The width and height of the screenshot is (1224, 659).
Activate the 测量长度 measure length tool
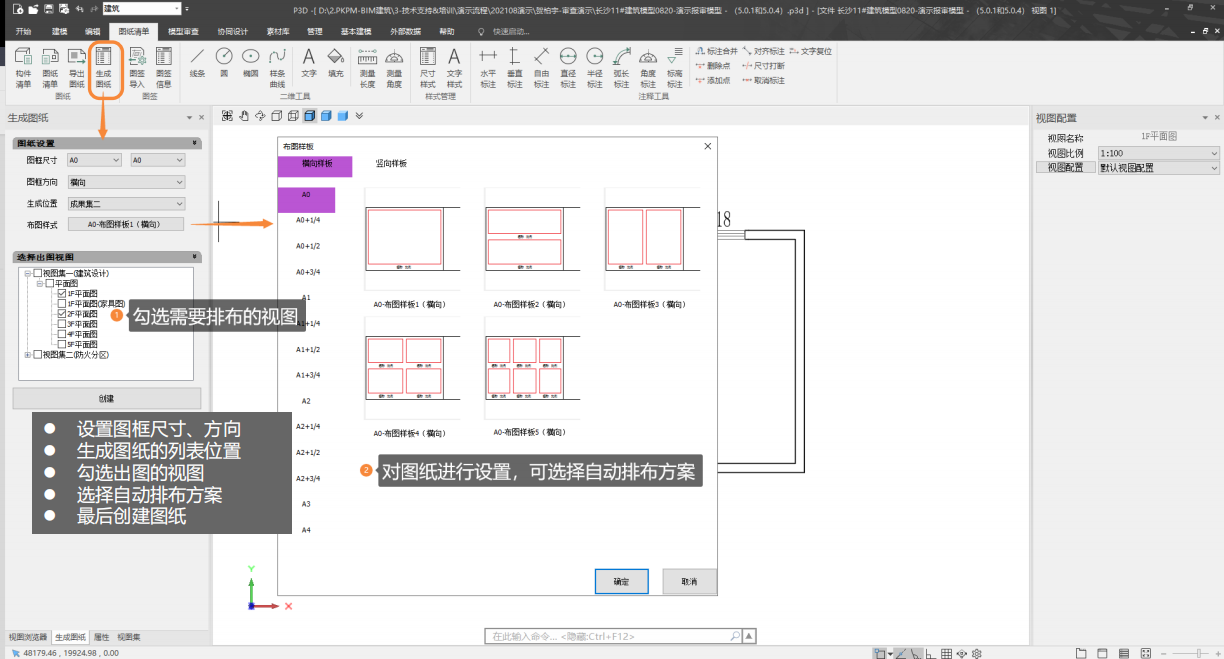click(x=367, y=67)
